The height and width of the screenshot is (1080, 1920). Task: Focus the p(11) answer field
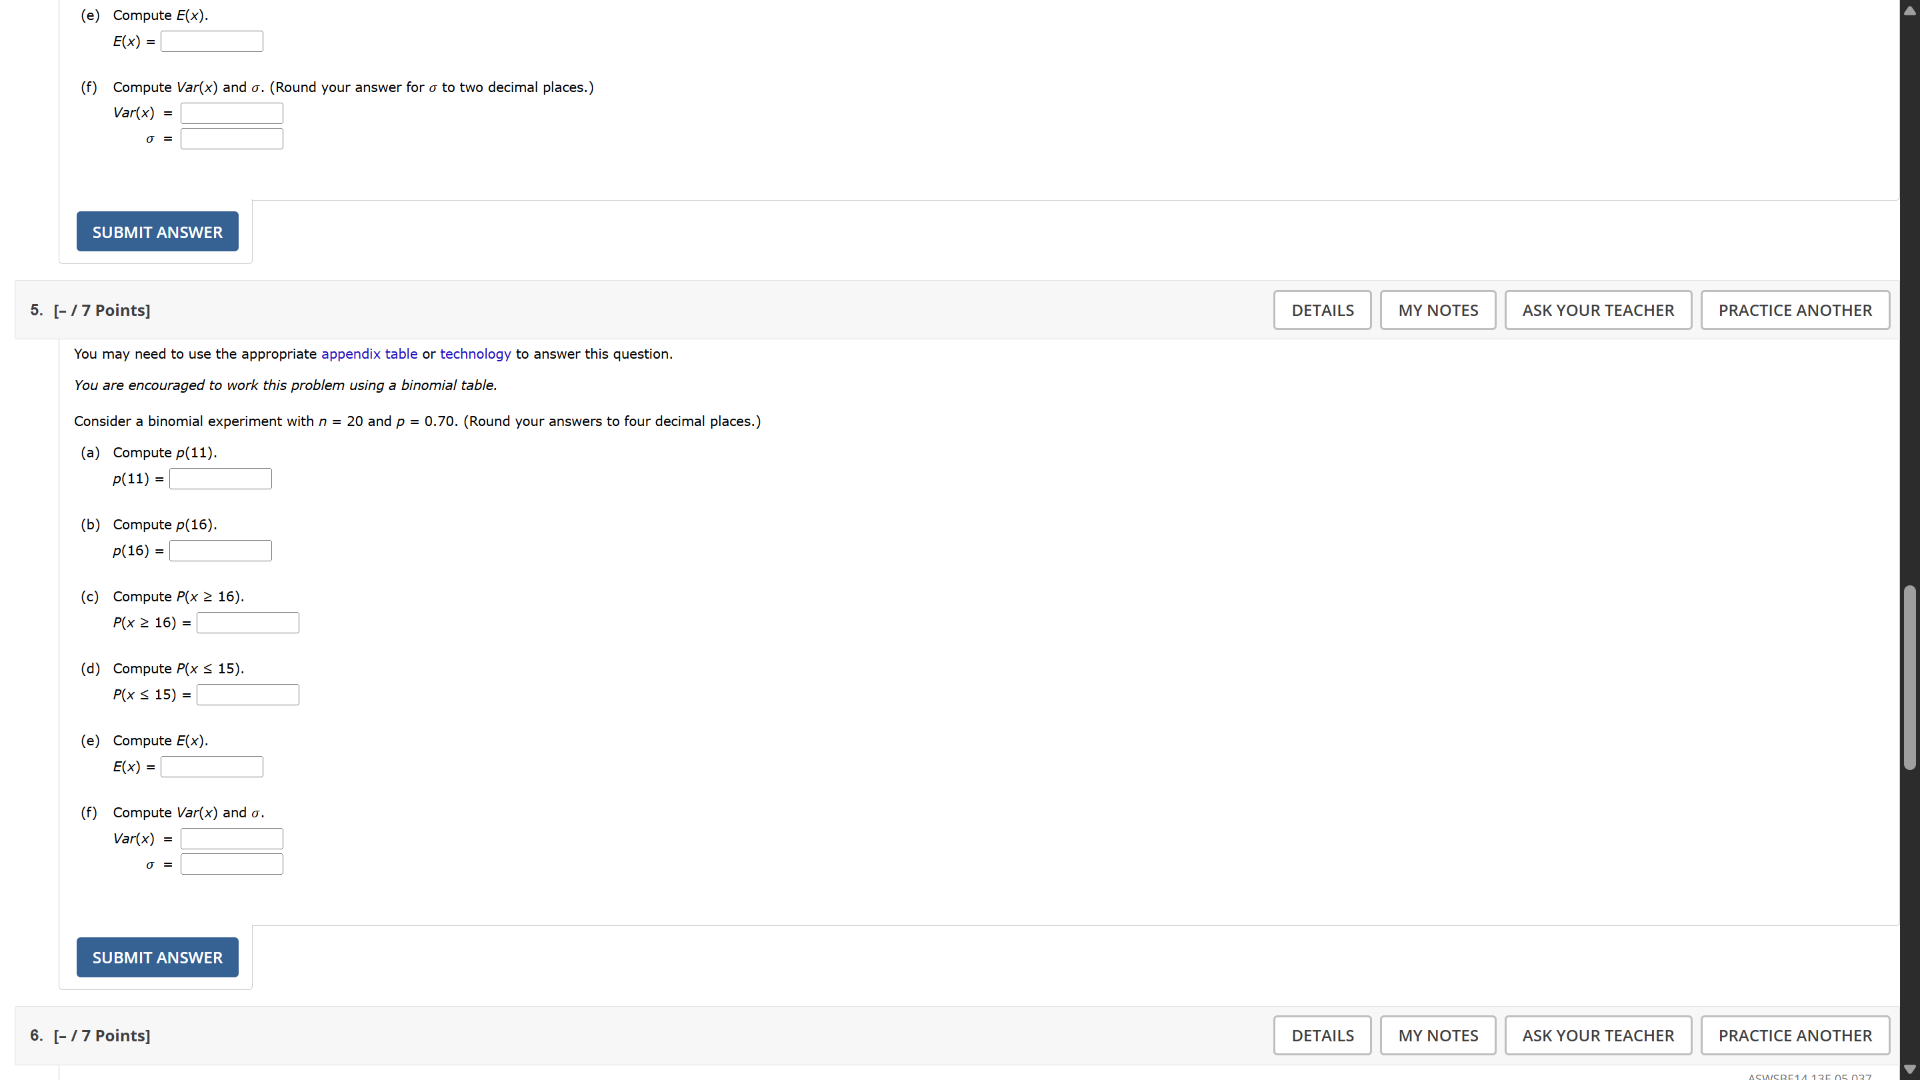pos(220,479)
